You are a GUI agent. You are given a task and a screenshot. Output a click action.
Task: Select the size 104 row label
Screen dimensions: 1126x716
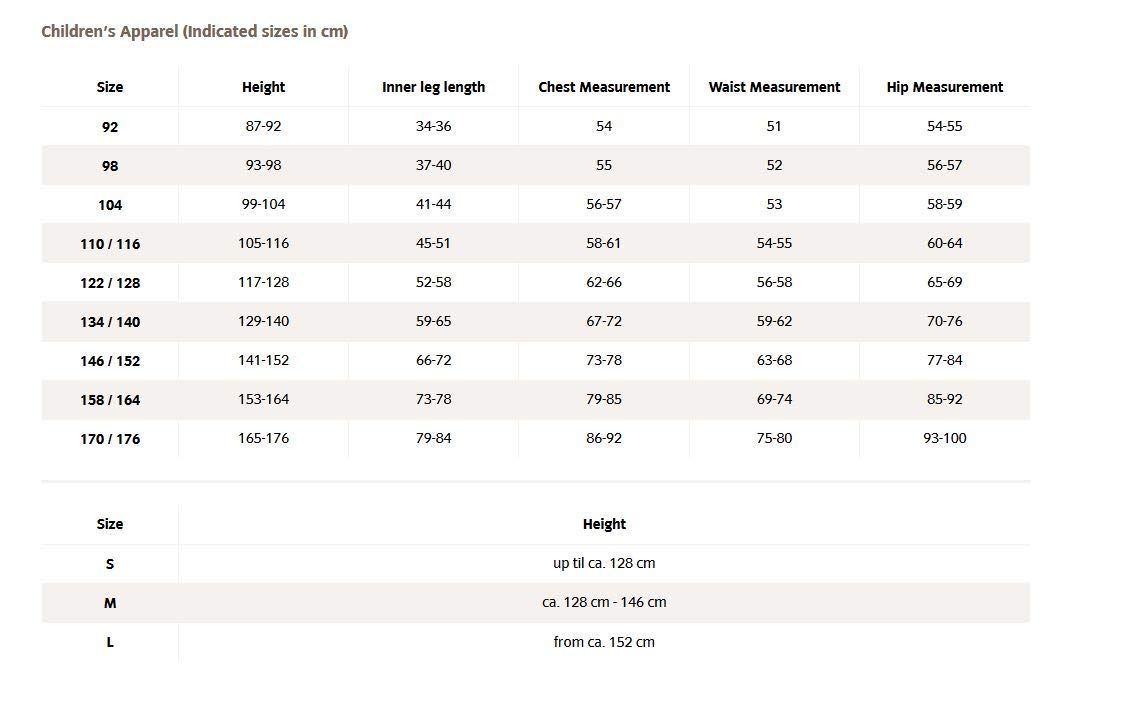point(110,205)
